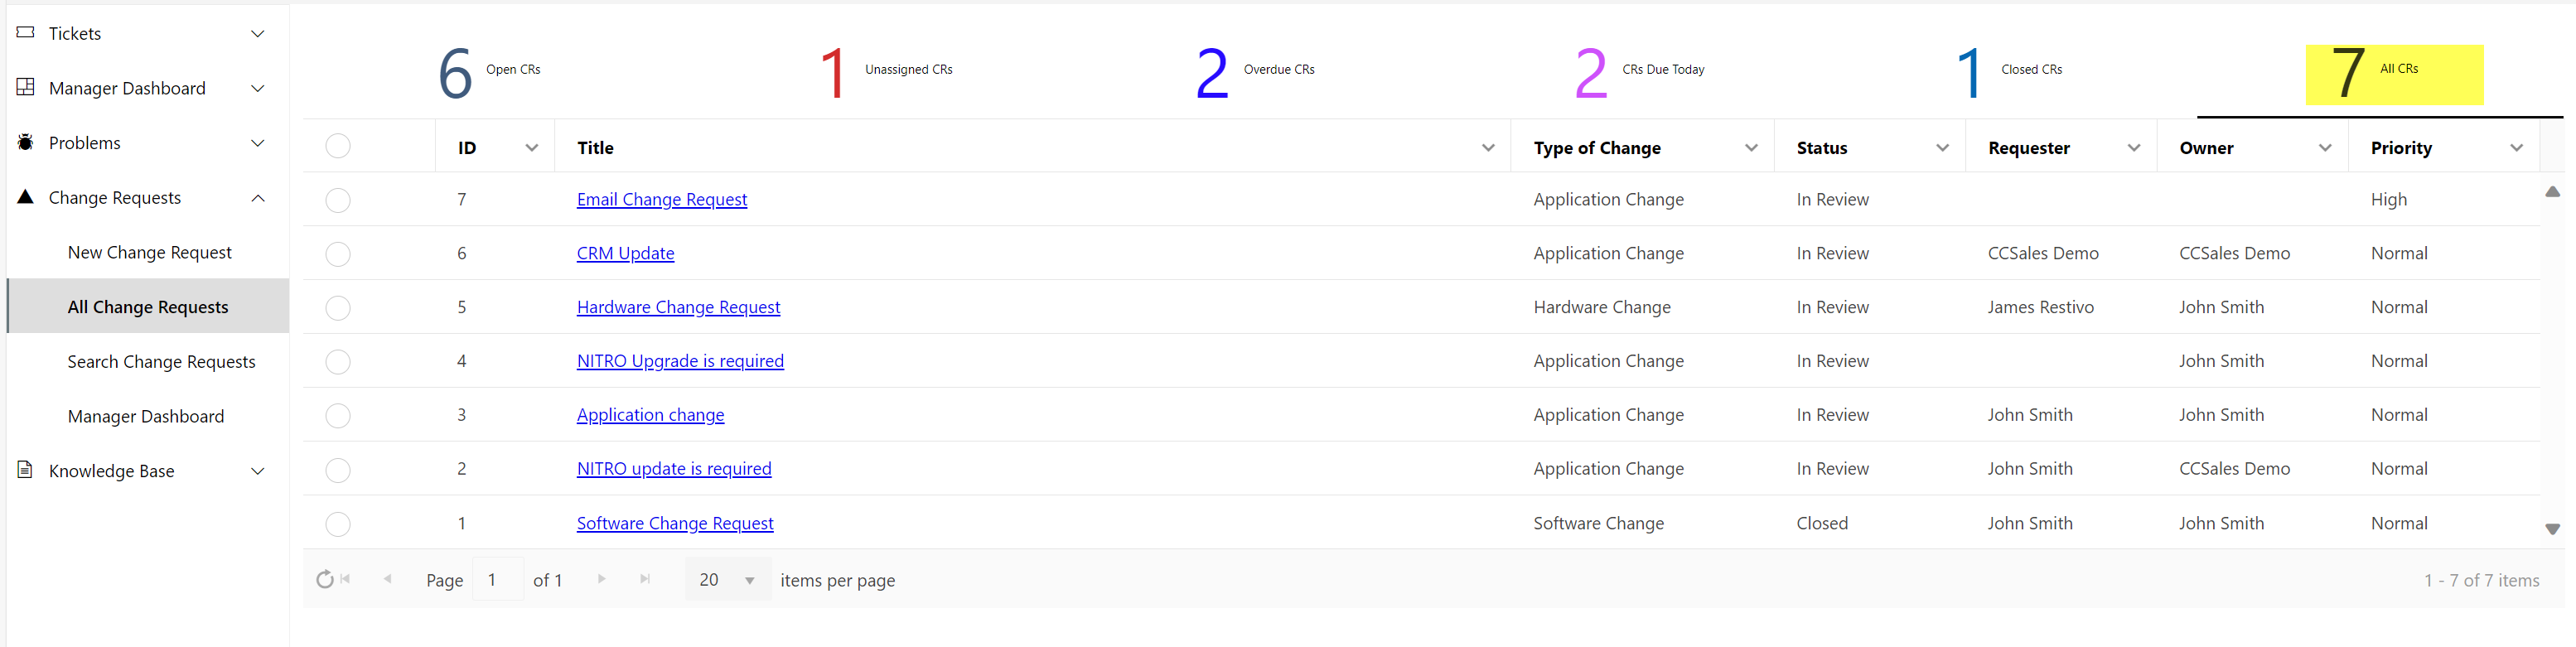The height and width of the screenshot is (647, 2576).
Task: Click the Manager Dashboard grid icon
Action: click(26, 88)
